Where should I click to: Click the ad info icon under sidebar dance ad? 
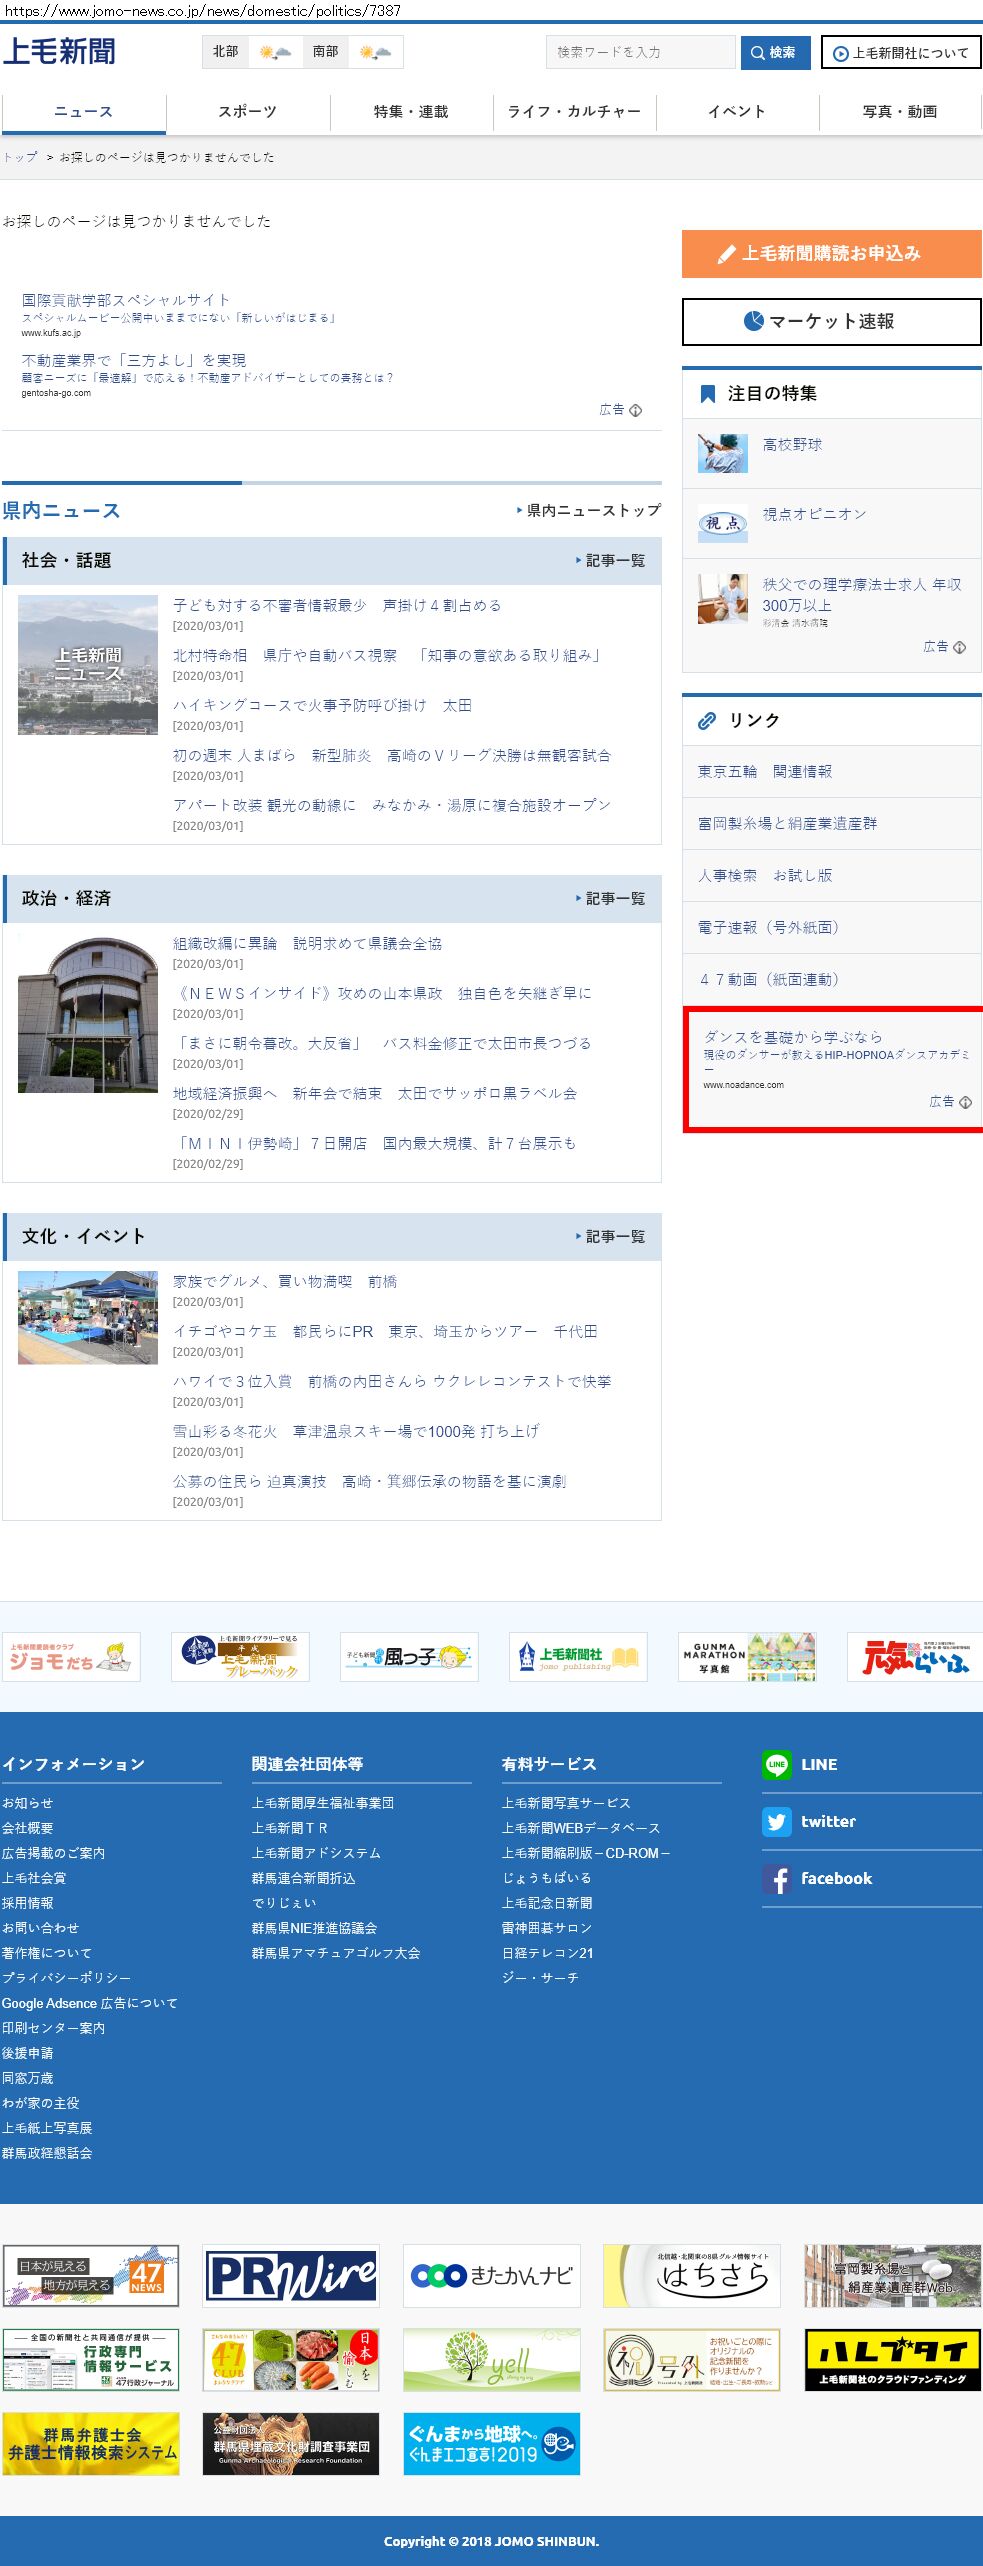[x=965, y=1102]
